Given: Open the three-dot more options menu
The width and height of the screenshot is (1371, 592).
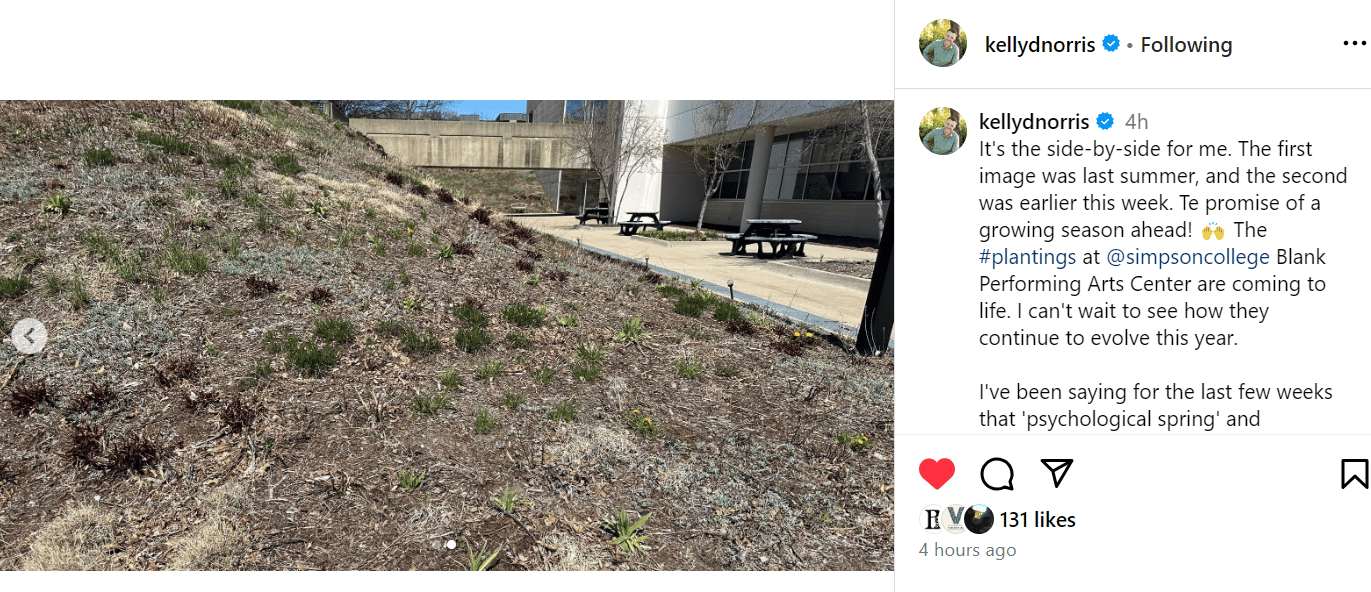Looking at the screenshot, I should [1354, 44].
